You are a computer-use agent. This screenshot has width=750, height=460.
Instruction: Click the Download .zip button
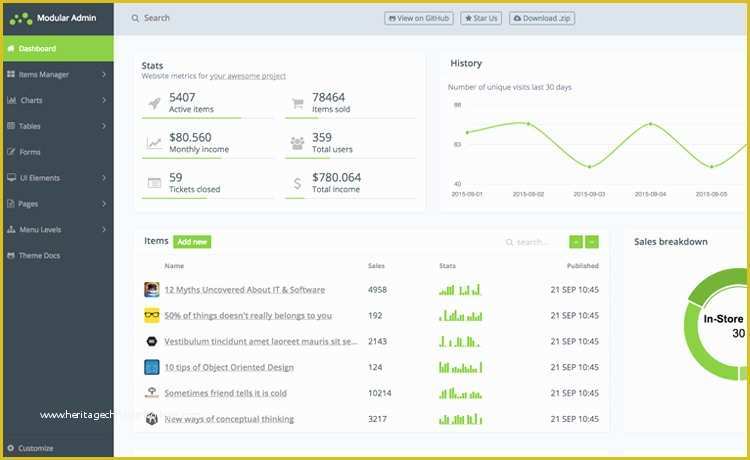pyautogui.click(x=542, y=18)
